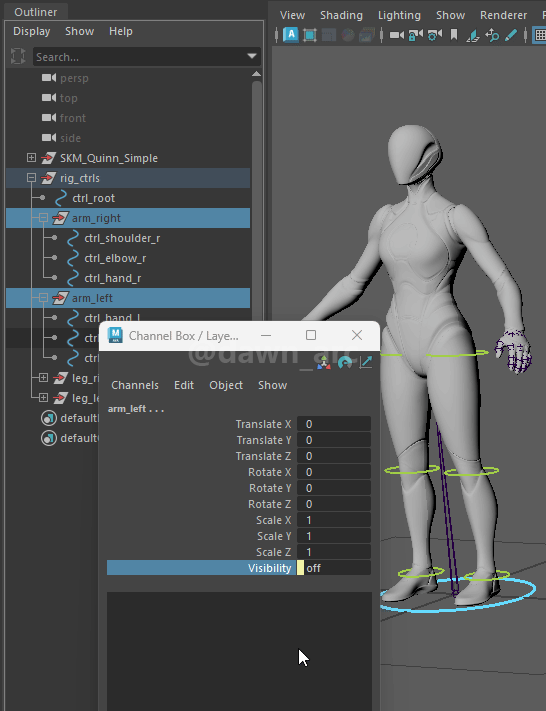Click the Scale Z value field
The image size is (546, 711).
[x=334, y=552]
